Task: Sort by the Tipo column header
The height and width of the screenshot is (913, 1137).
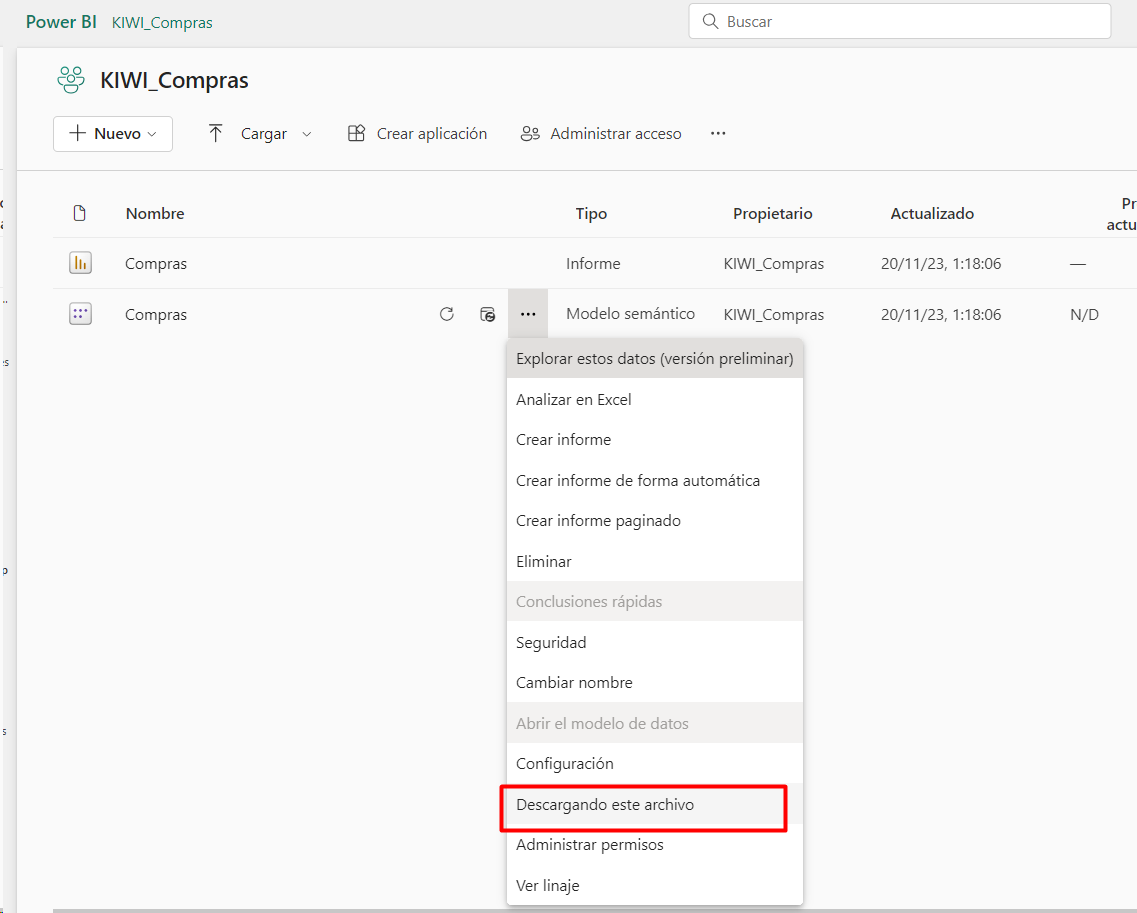Action: 591,213
